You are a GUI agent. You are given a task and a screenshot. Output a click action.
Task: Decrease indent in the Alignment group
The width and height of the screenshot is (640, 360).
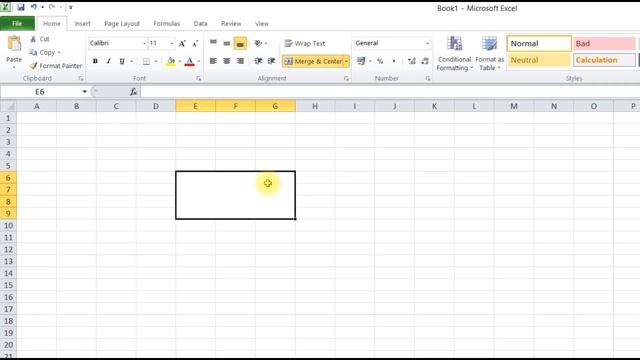coord(258,61)
